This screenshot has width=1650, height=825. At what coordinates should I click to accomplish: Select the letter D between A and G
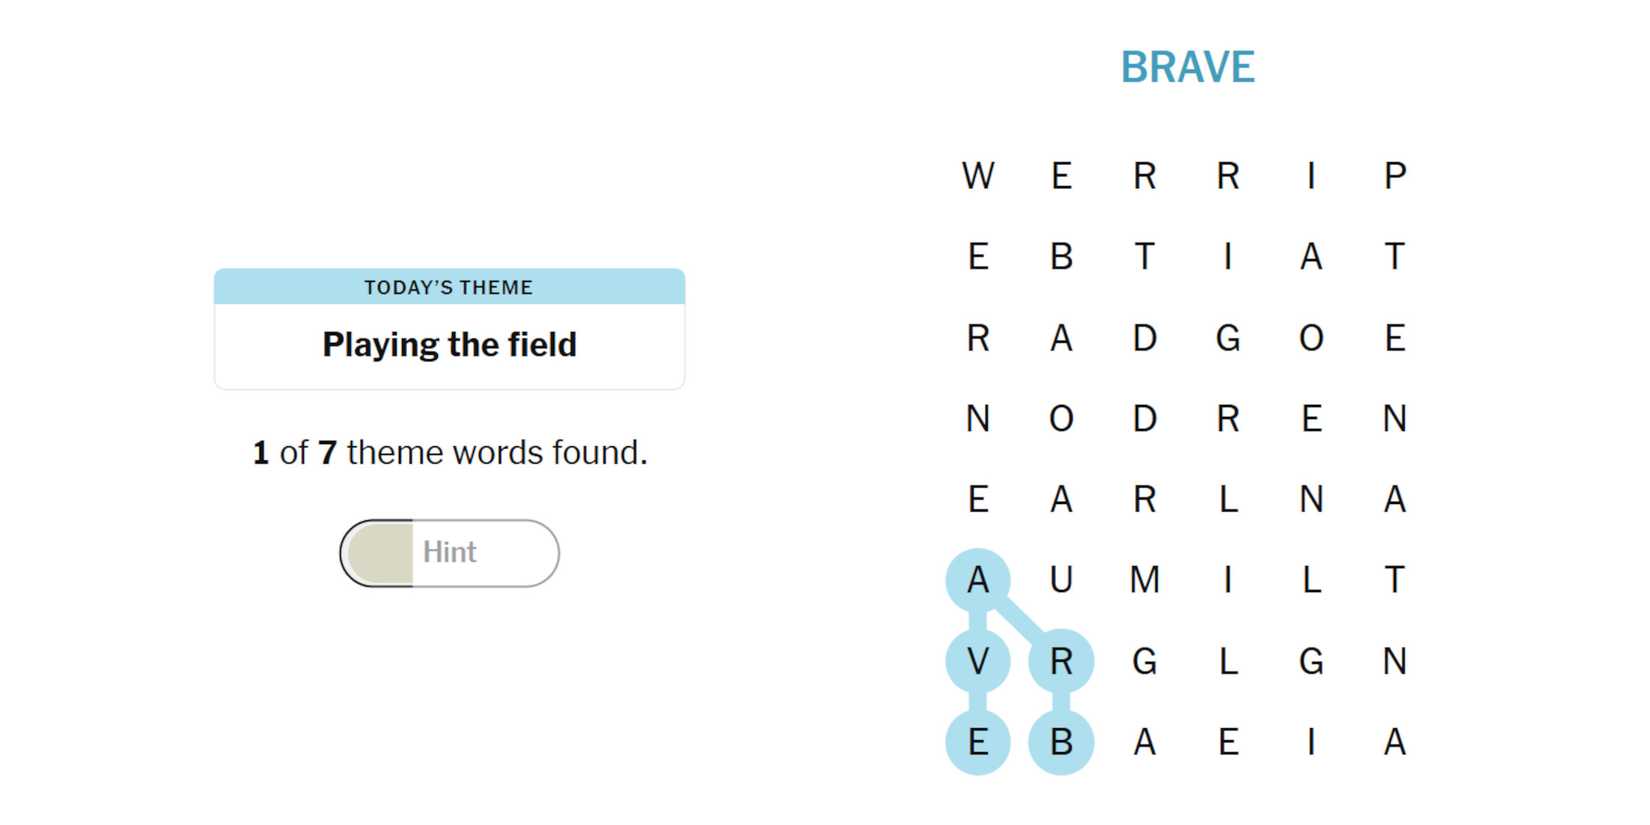pyautogui.click(x=1145, y=338)
